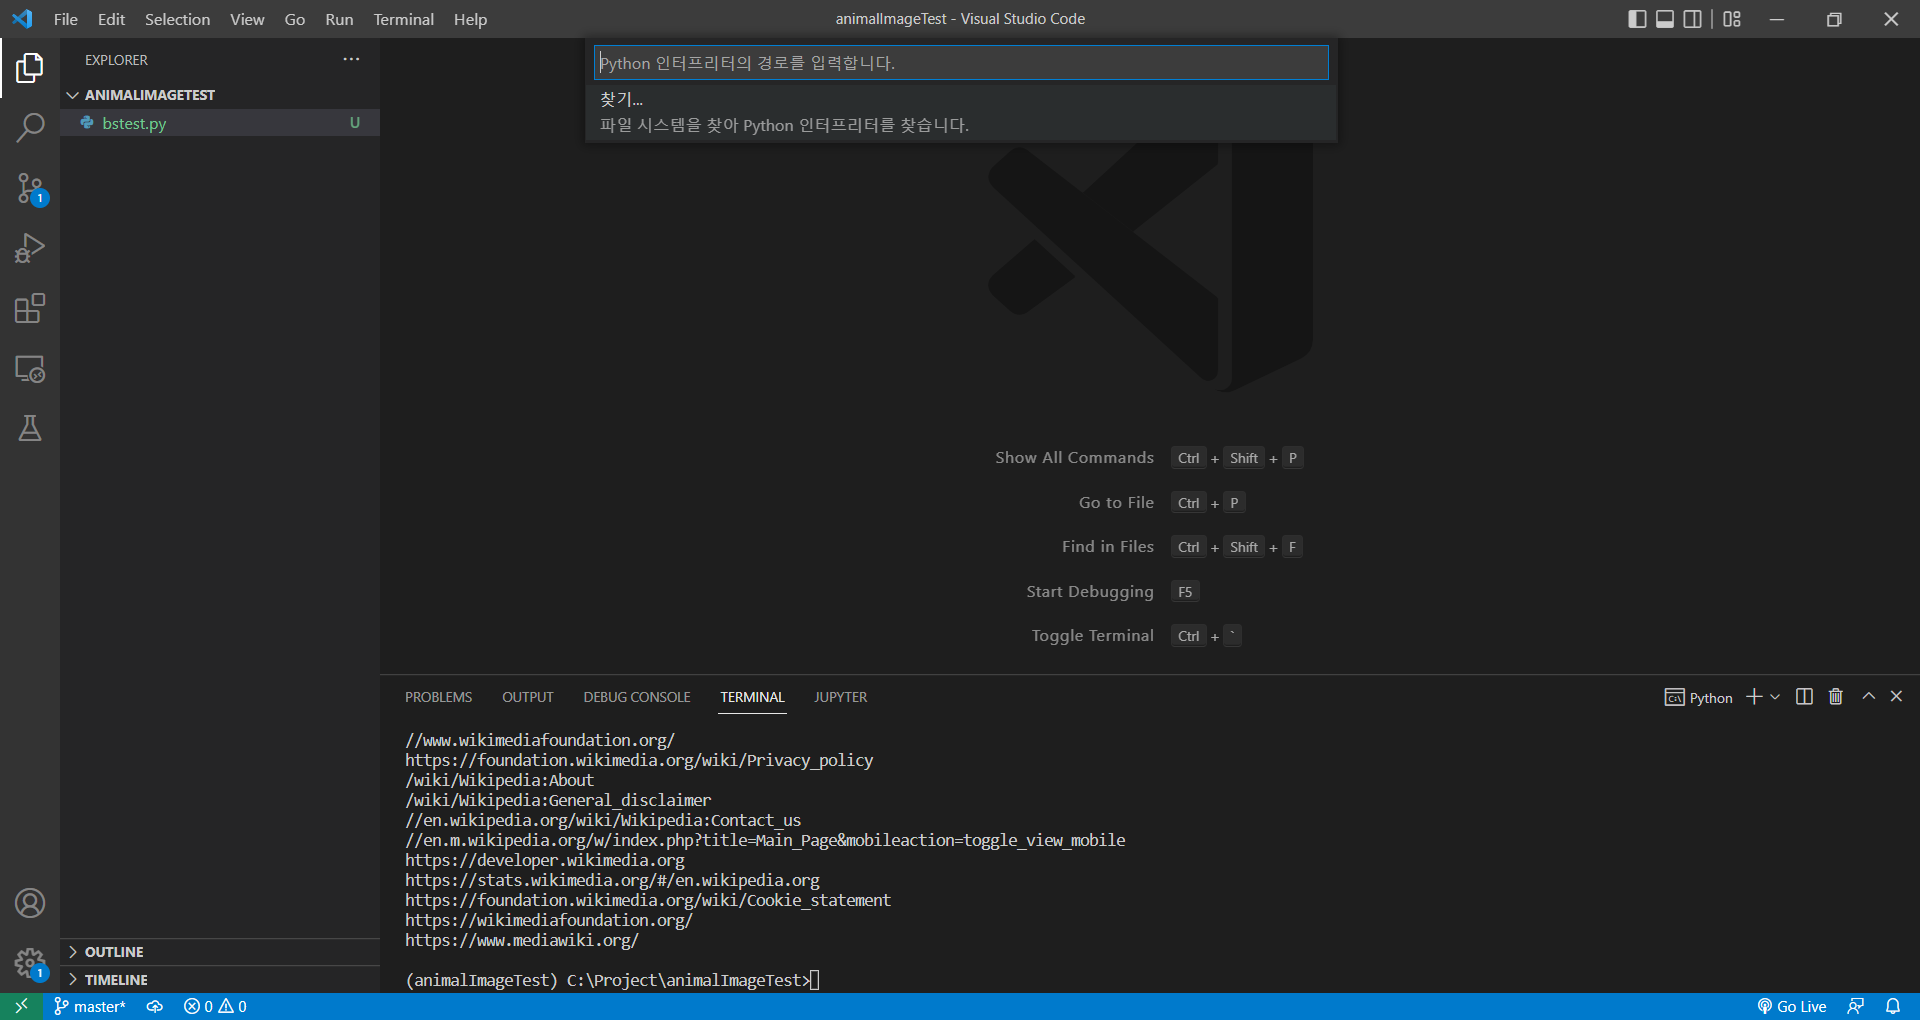Screen dimensions: 1920x1020
Task: Start Go Live server from status bar
Action: tap(1791, 1006)
